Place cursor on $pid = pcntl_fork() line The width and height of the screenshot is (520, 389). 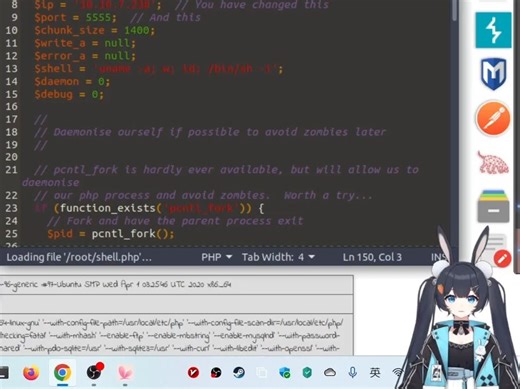tap(110, 234)
